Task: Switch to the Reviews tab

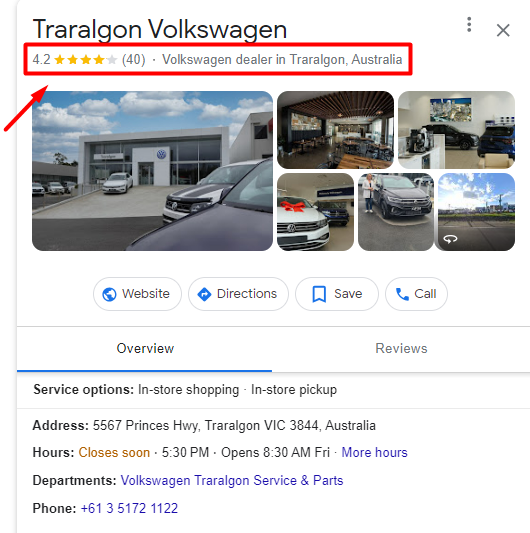Action: (x=401, y=349)
